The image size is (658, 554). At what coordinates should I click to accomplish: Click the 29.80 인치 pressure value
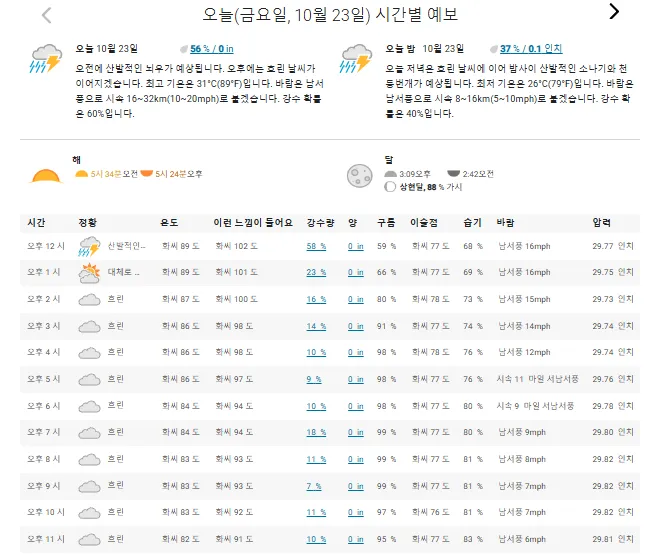(613, 432)
